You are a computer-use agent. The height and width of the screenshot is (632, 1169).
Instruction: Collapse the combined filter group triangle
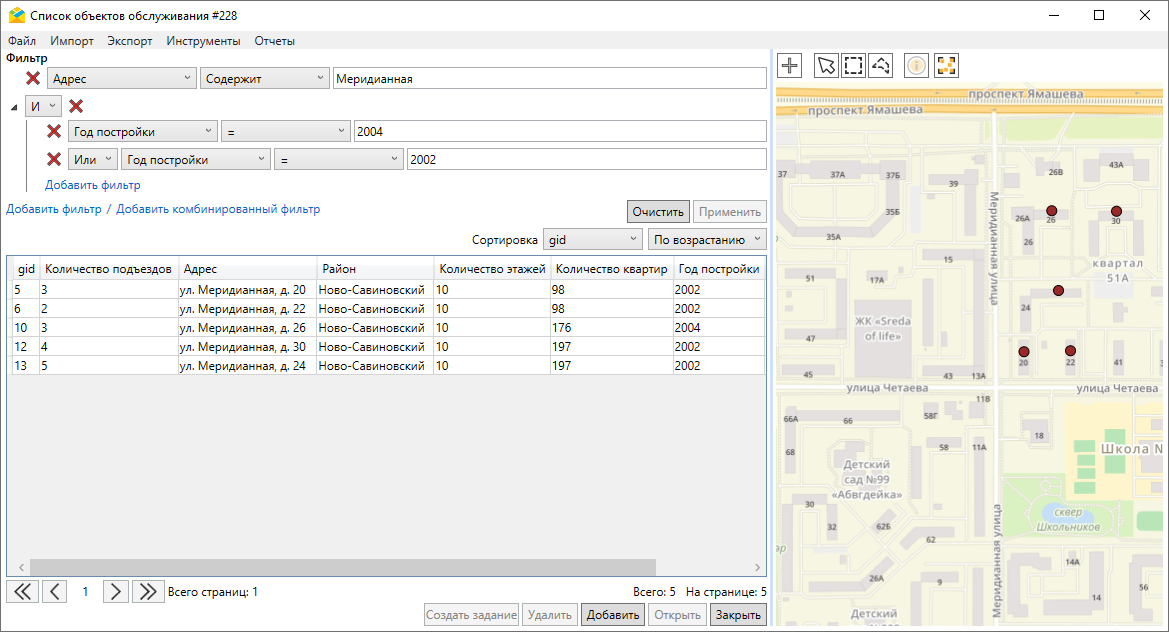[14, 107]
